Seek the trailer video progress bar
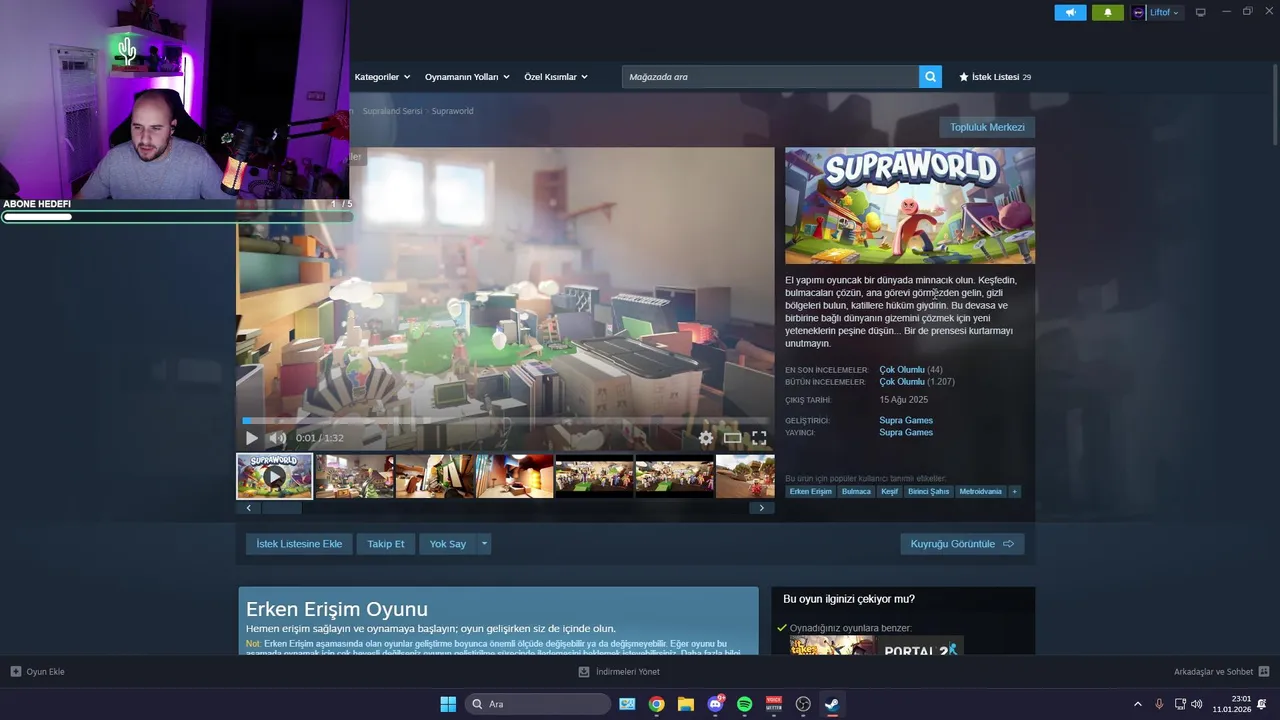 click(505, 421)
